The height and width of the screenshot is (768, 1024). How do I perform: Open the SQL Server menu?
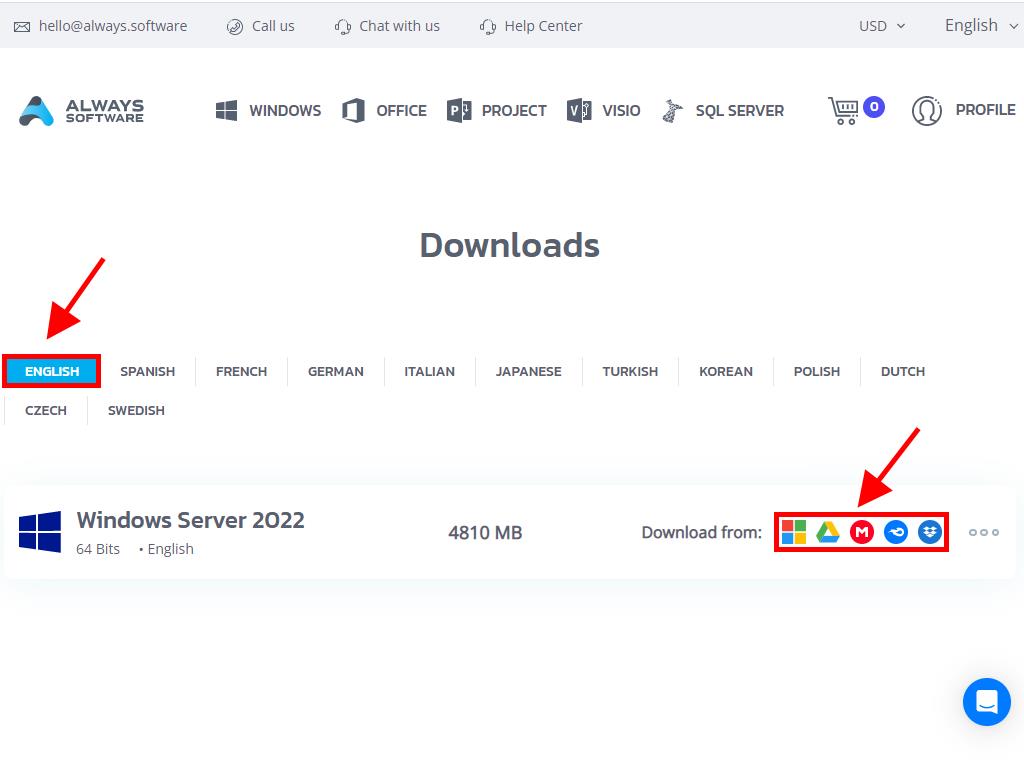tap(723, 110)
